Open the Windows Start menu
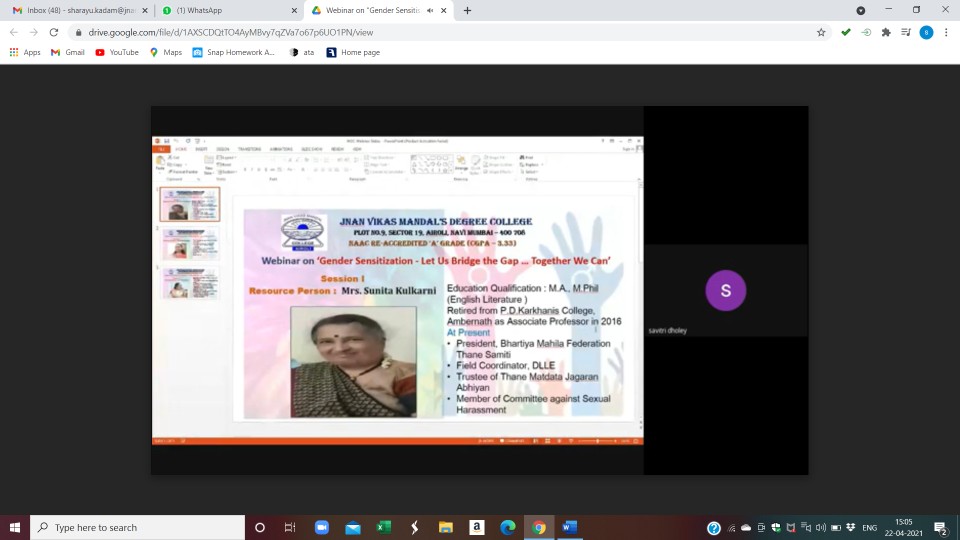 [x=15, y=527]
